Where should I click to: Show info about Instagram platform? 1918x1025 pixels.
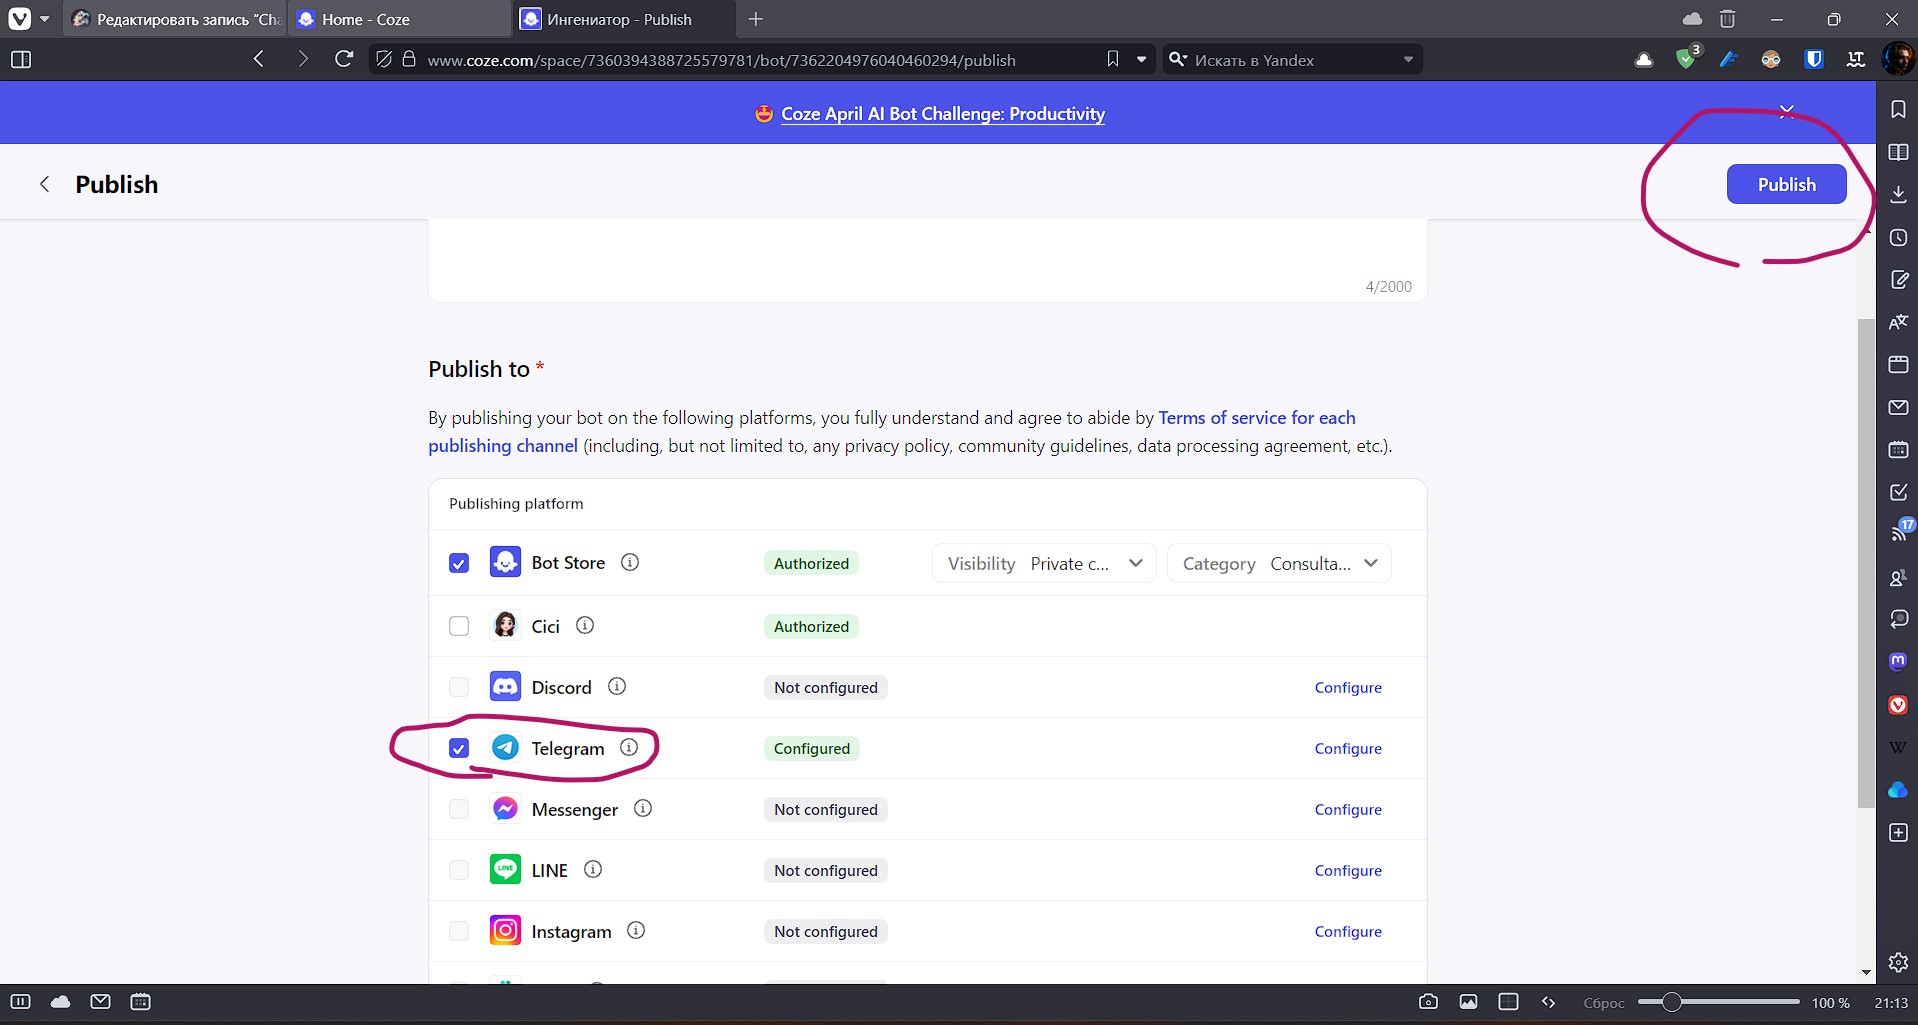tap(636, 930)
